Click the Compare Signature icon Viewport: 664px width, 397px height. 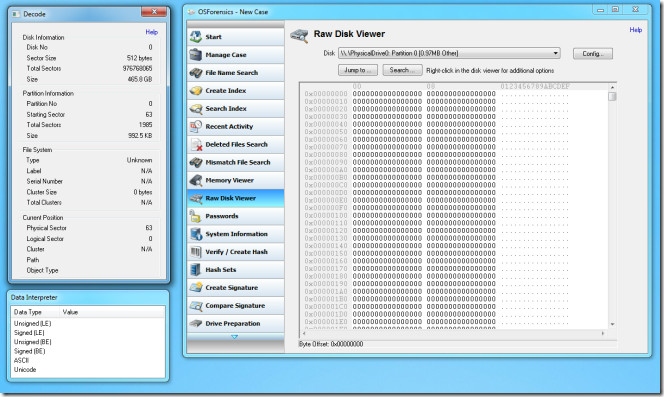point(196,305)
